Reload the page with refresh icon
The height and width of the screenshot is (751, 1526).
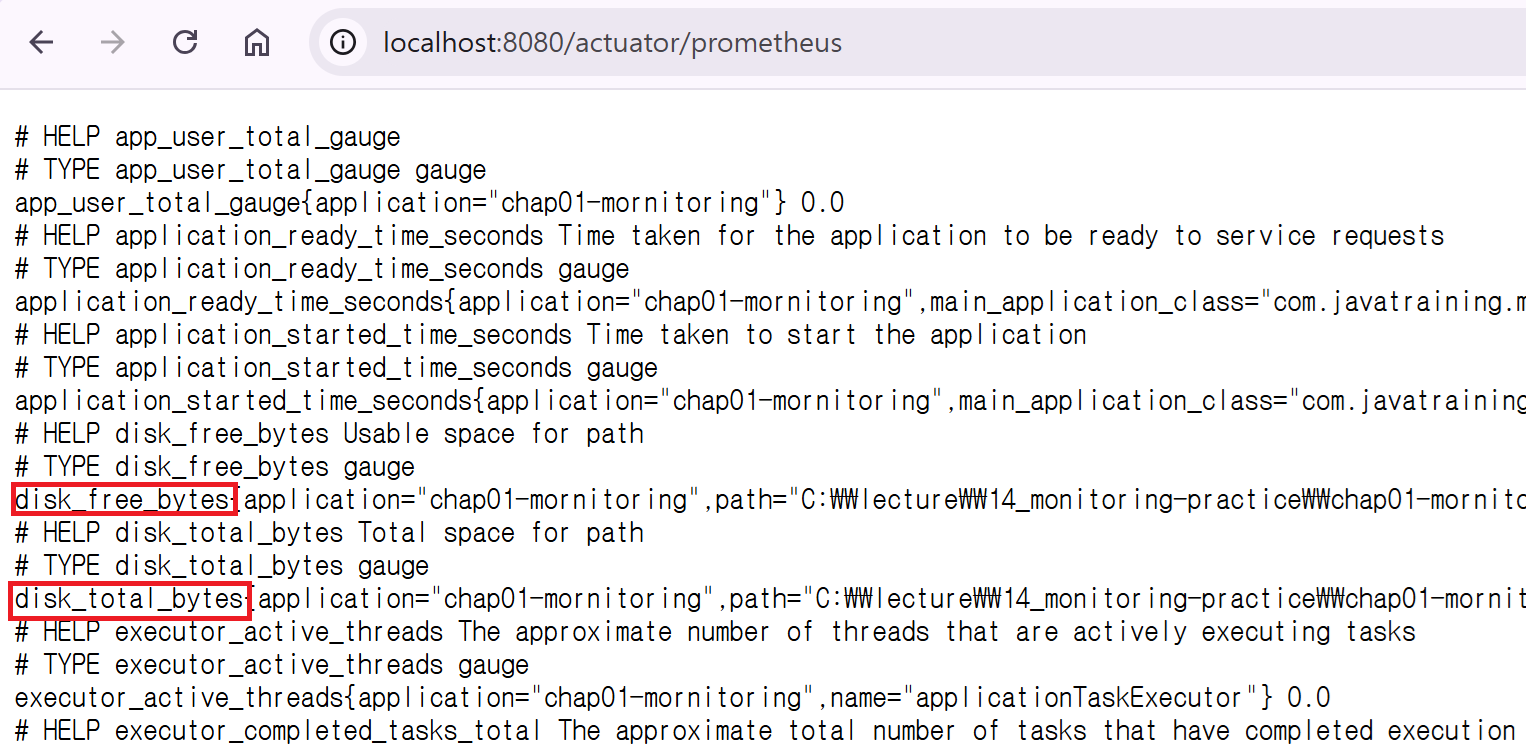185,42
